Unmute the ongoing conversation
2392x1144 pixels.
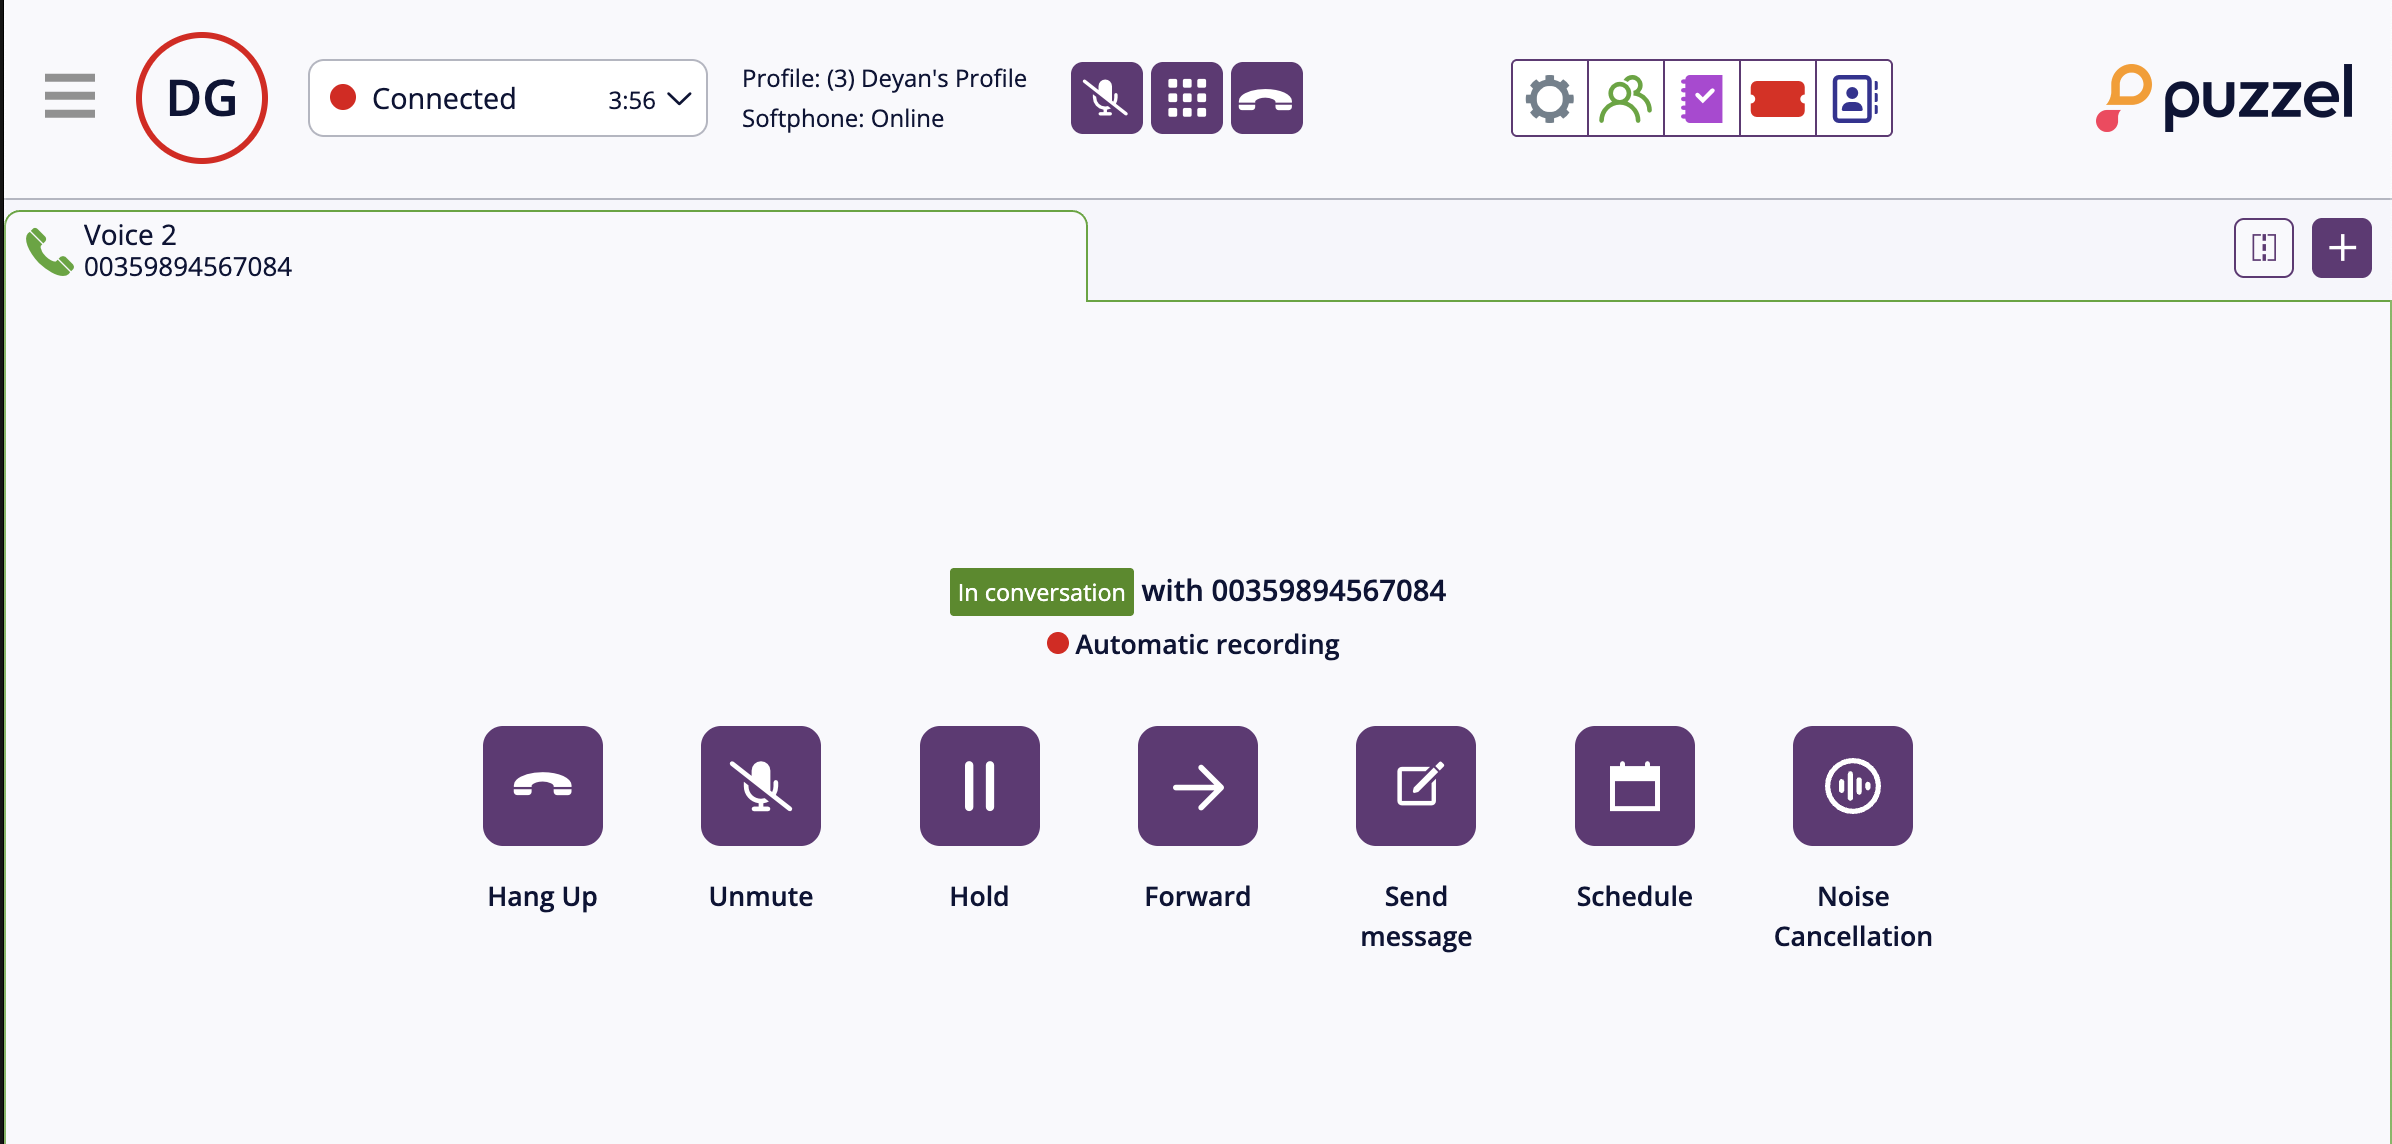click(760, 786)
